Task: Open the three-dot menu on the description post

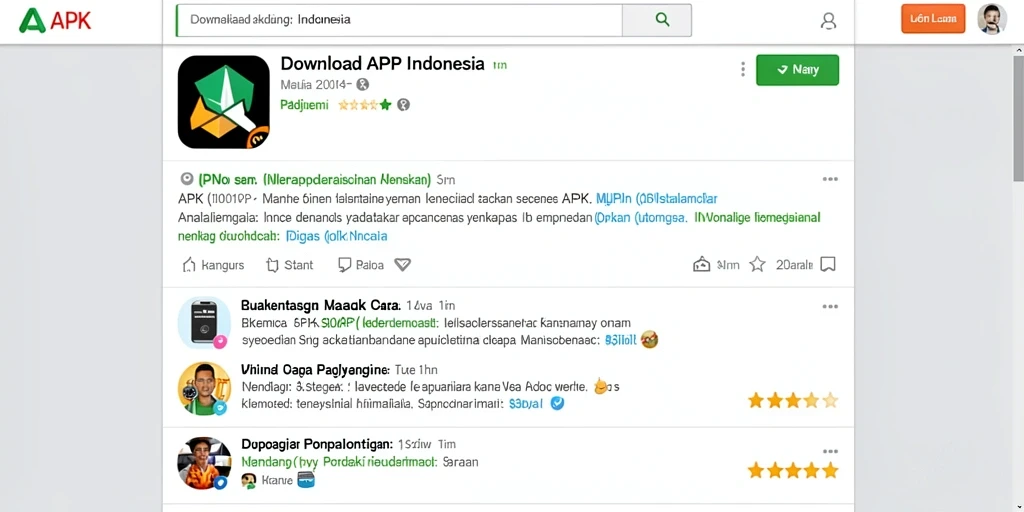Action: coord(830,179)
